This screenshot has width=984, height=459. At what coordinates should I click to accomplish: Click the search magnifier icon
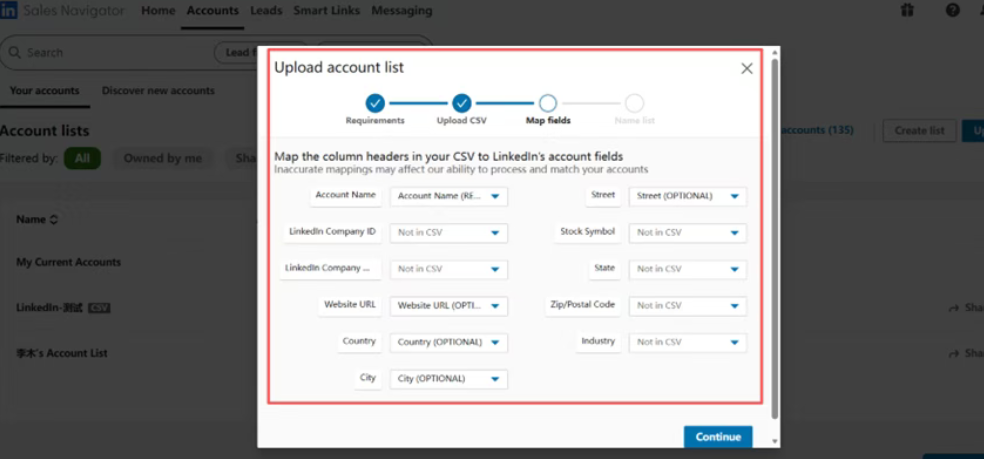click(x=15, y=52)
